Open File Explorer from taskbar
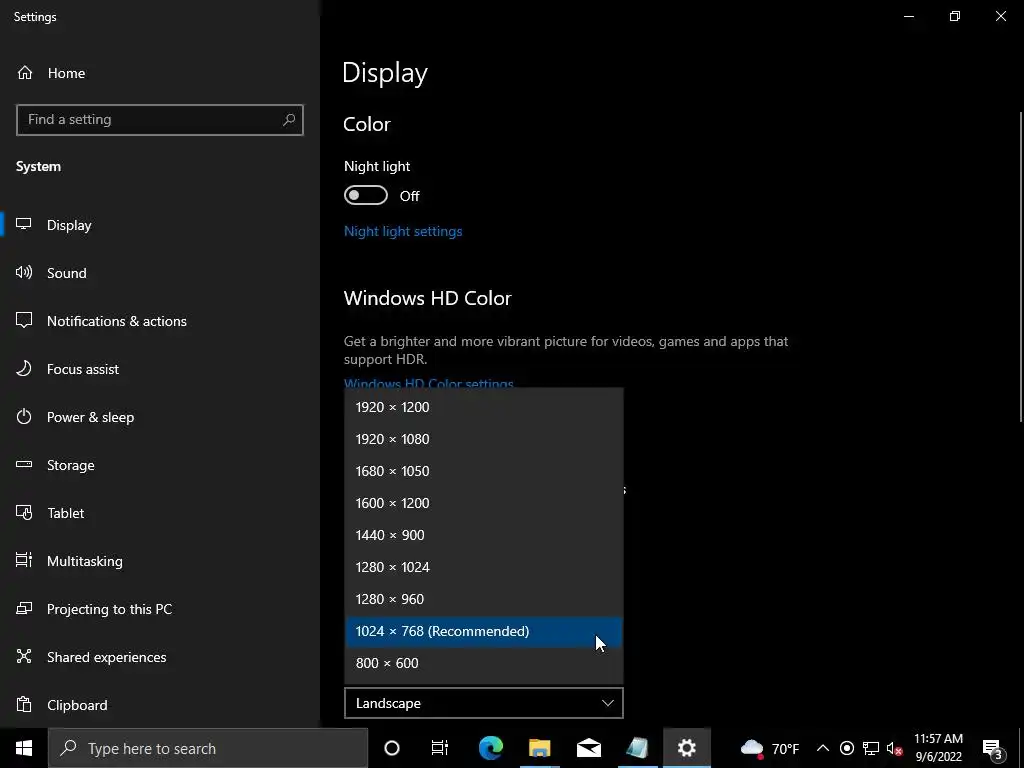1024x768 pixels. (x=539, y=748)
